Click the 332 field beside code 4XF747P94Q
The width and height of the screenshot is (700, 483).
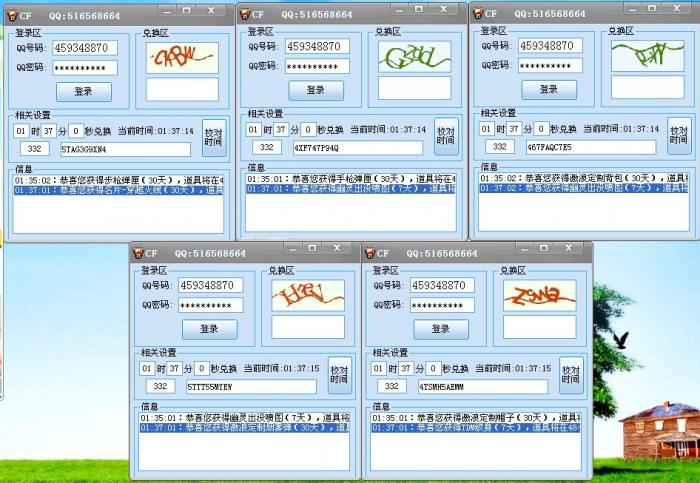[x=267, y=147]
